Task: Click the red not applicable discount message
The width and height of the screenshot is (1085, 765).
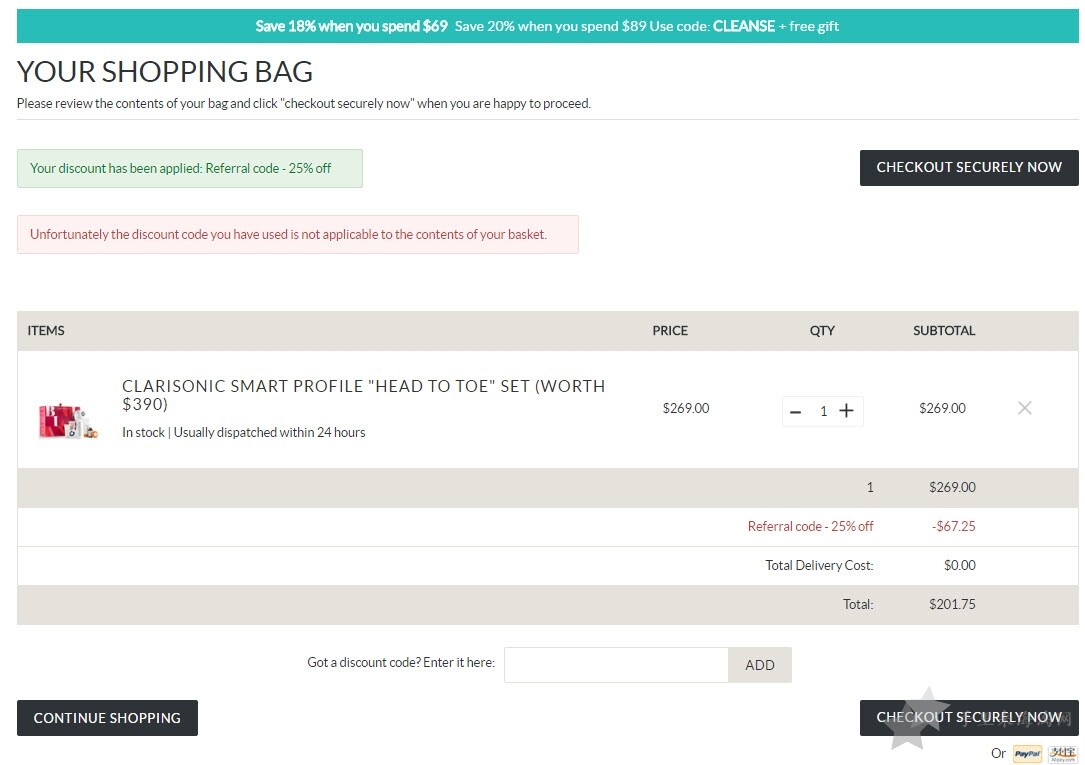Action: tap(298, 234)
